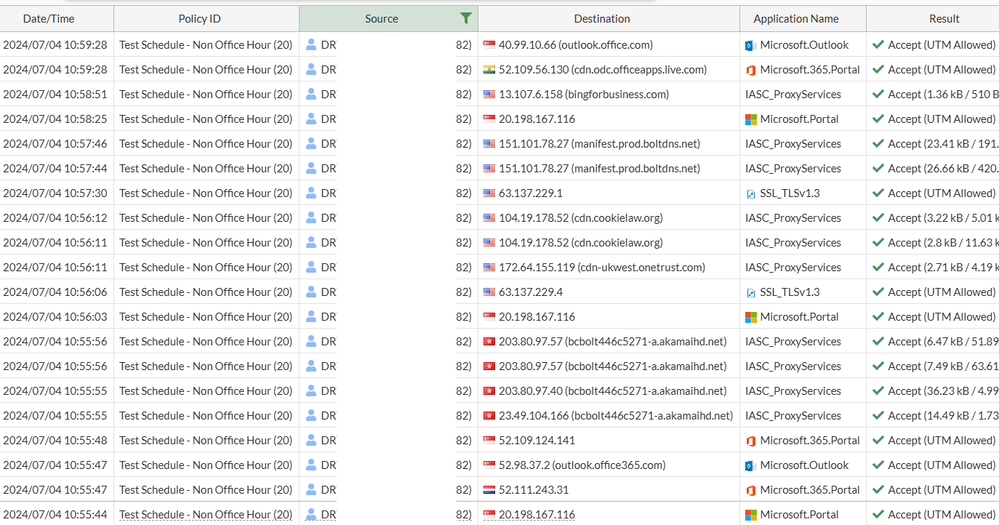Click the SSL_TLSv1.3 icon in 63.137.229.1 row

(751, 194)
